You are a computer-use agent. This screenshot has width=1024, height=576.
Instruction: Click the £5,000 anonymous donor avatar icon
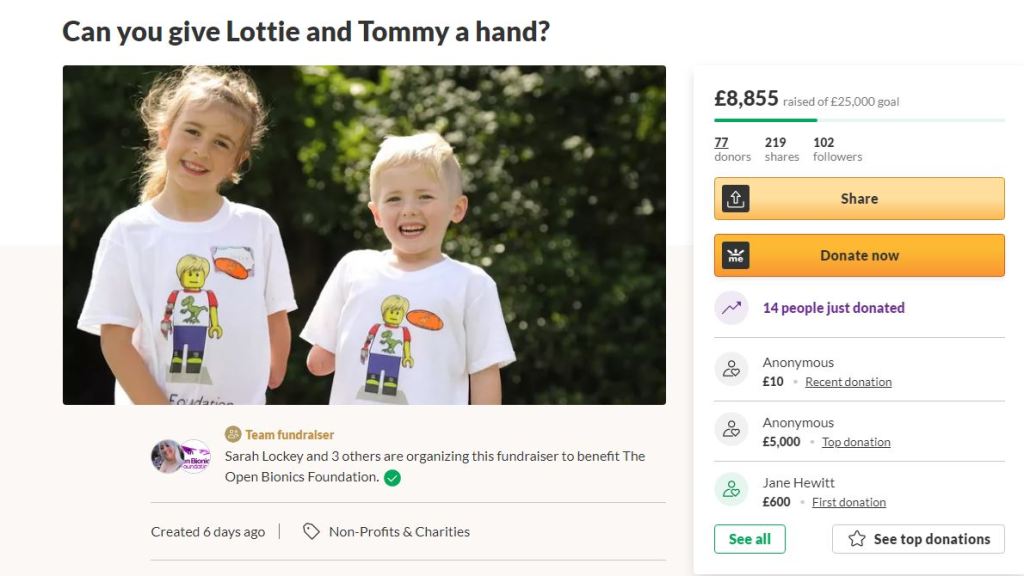[x=732, y=429]
